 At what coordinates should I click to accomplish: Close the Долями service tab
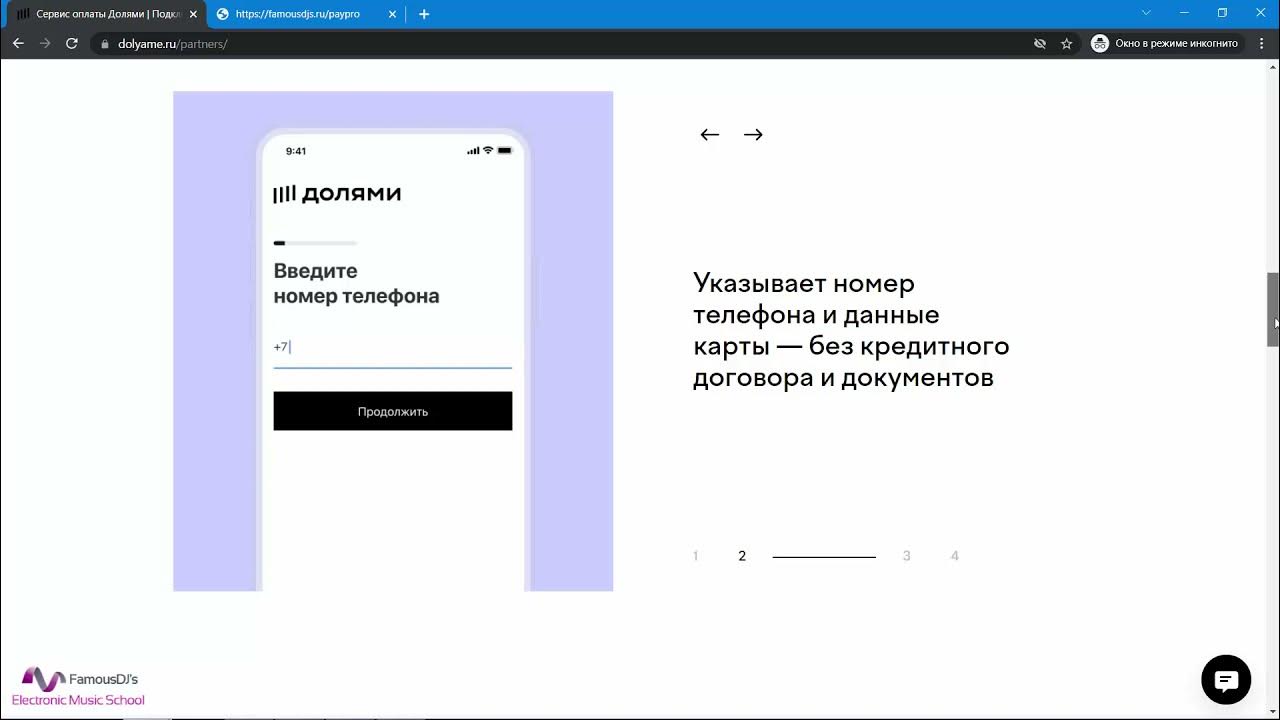[194, 14]
